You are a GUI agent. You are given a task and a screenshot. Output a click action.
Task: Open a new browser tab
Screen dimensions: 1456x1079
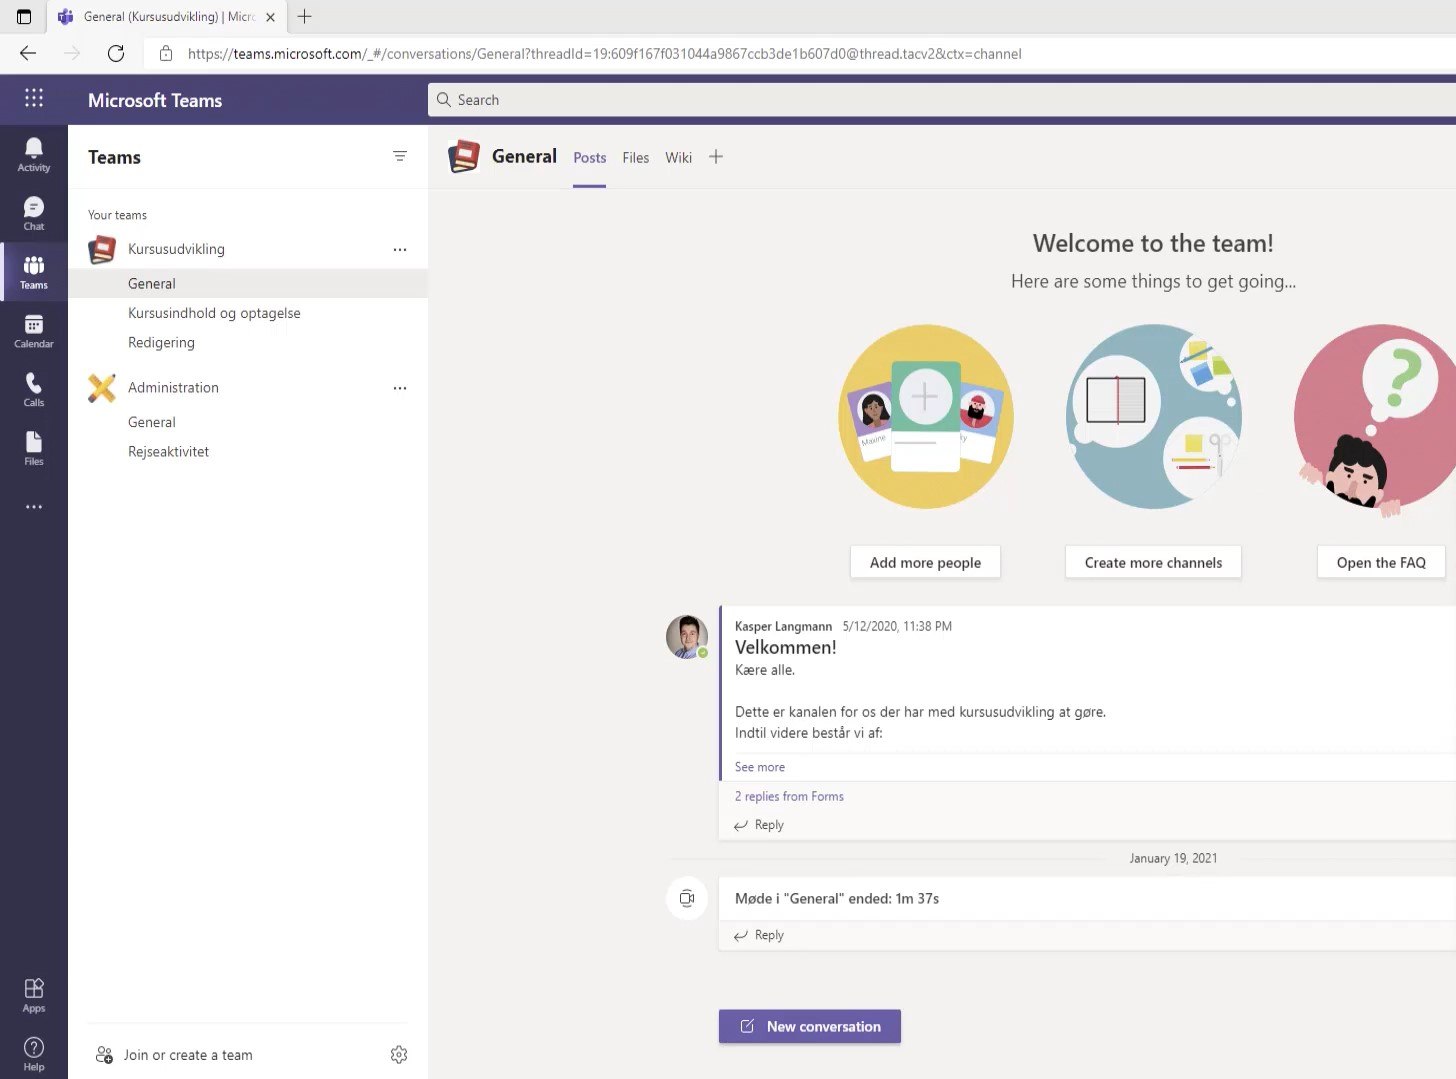[305, 16]
